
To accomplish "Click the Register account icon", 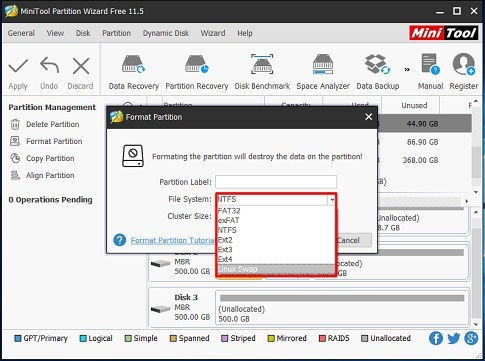I will (463, 64).
